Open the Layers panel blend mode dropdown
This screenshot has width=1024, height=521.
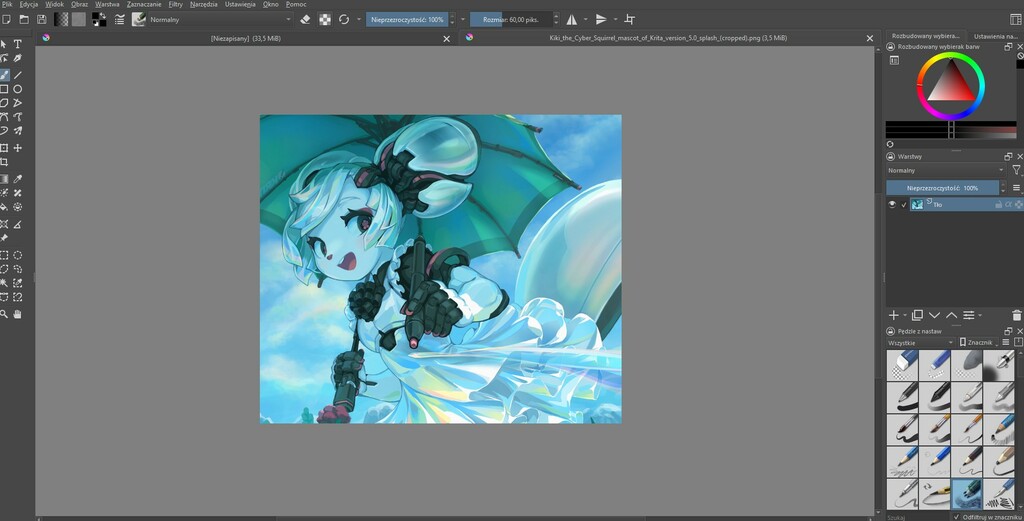coord(945,170)
